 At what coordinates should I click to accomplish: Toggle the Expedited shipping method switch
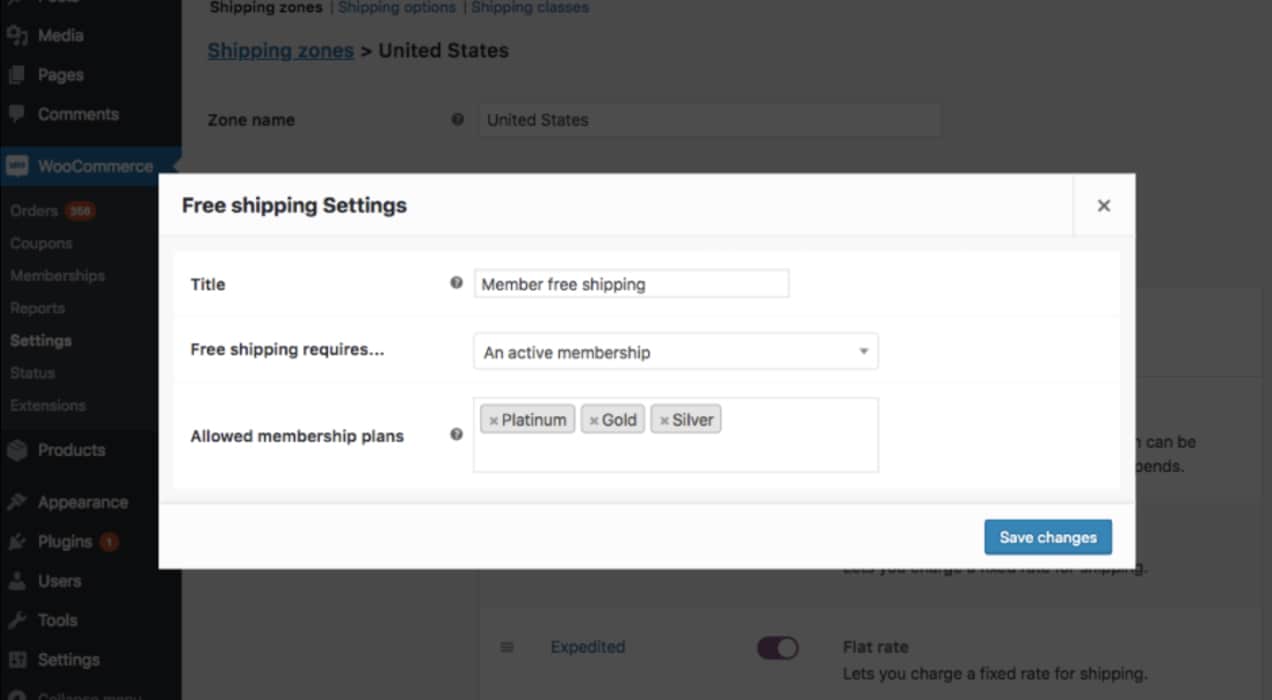tap(777, 648)
